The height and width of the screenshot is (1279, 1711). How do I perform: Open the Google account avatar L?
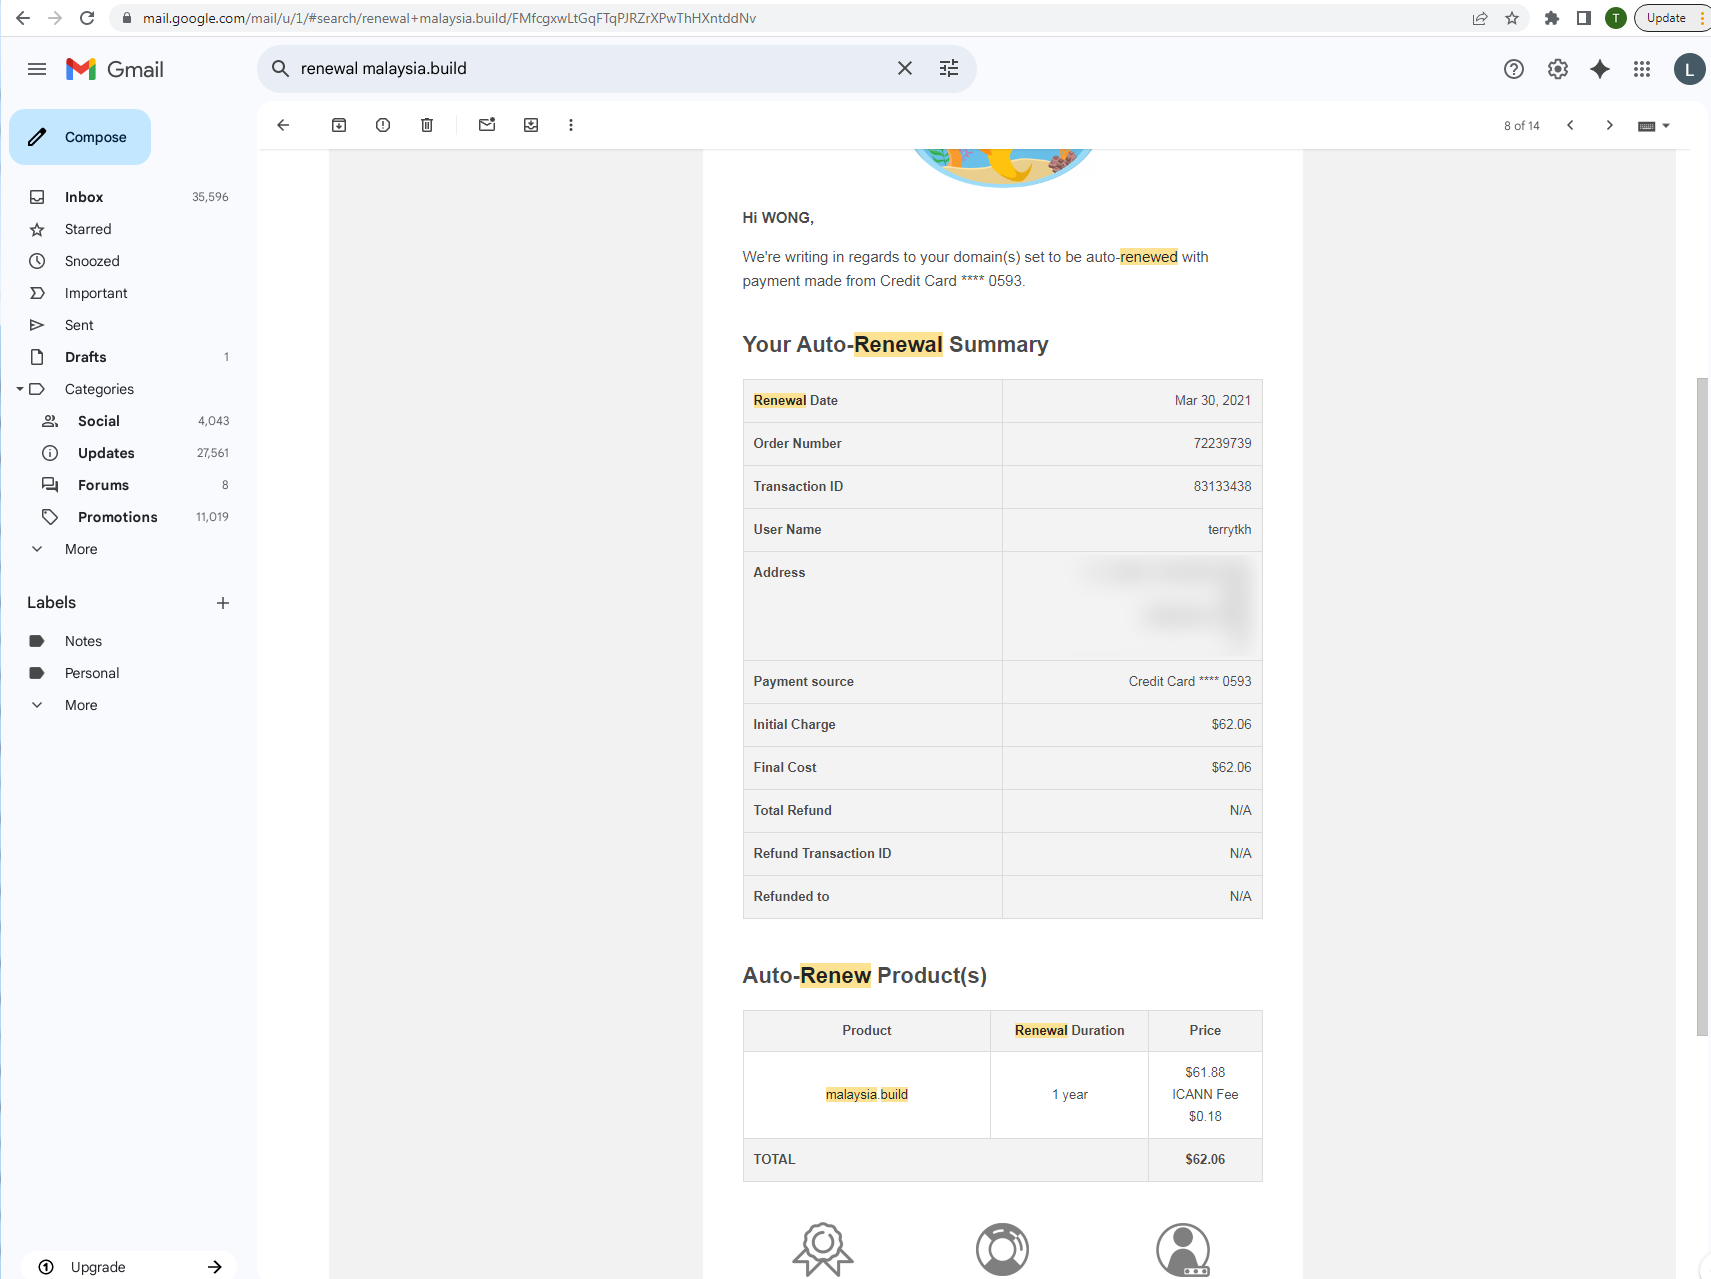coord(1689,69)
